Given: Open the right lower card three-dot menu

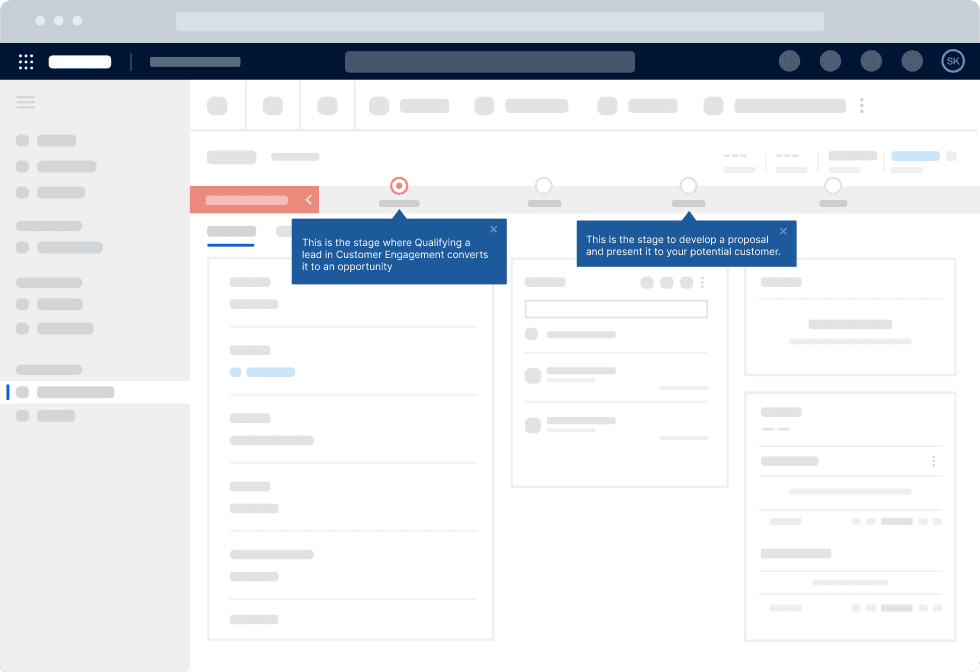Looking at the screenshot, I should point(933,461).
